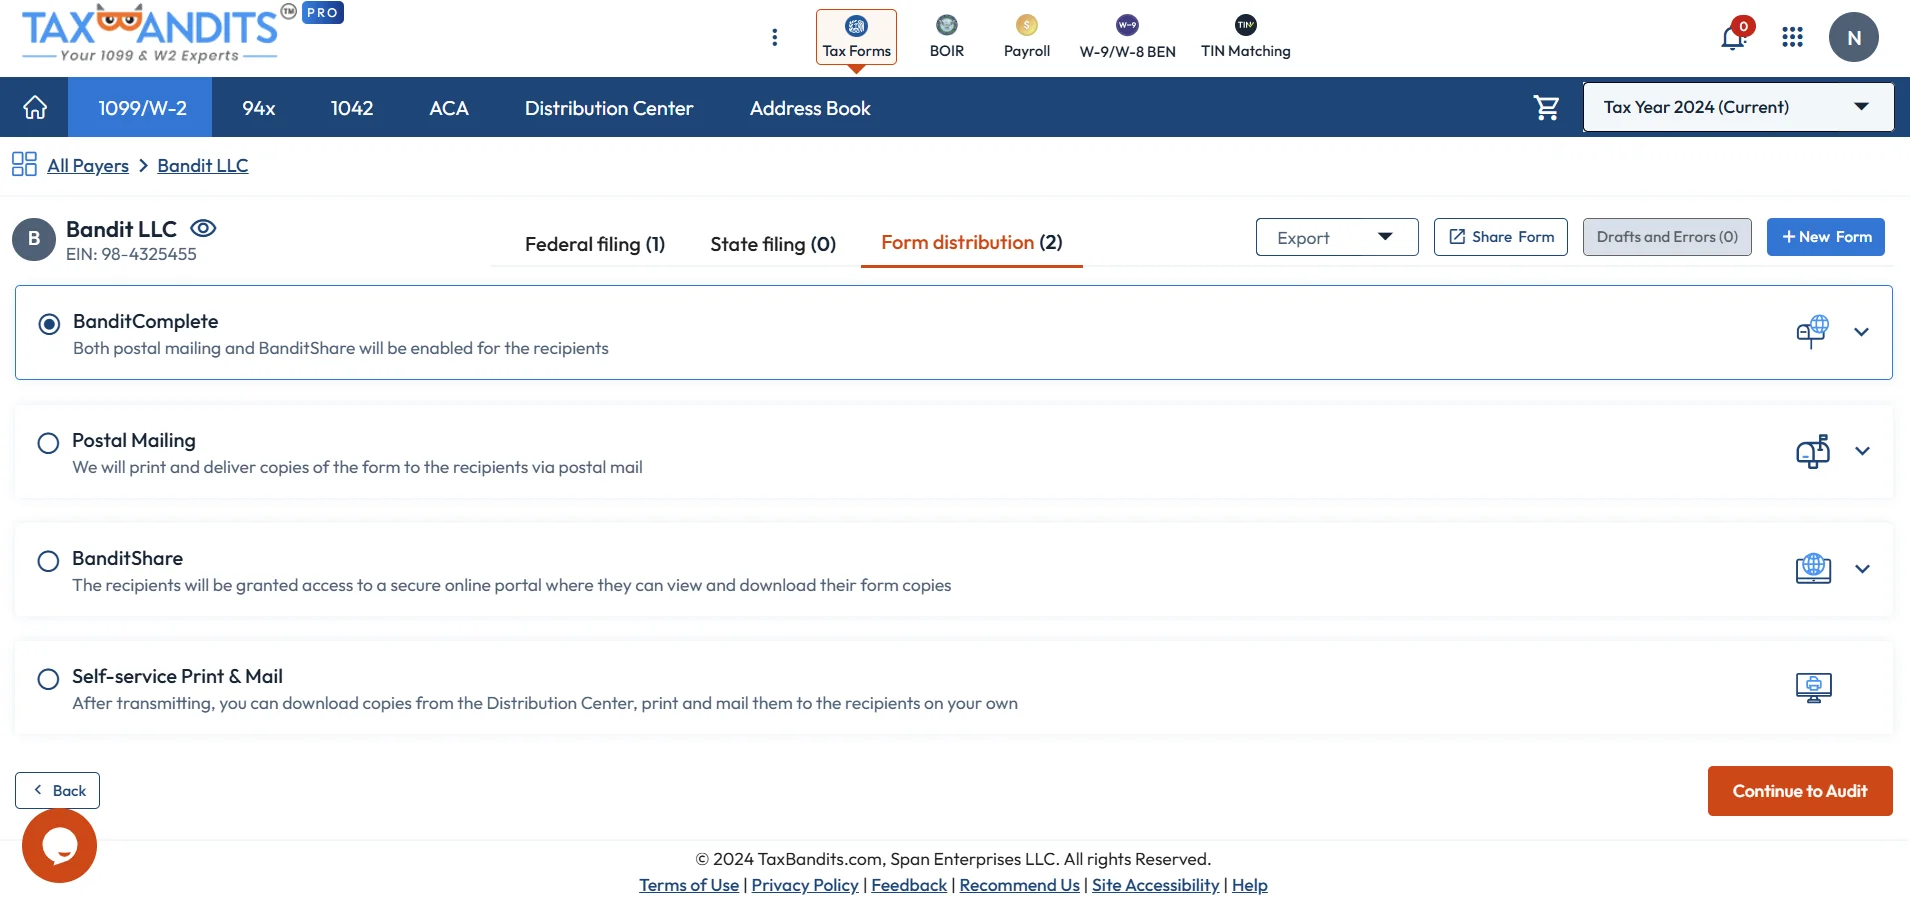
Task: Open the vertical three-dot more menu
Action: click(775, 38)
